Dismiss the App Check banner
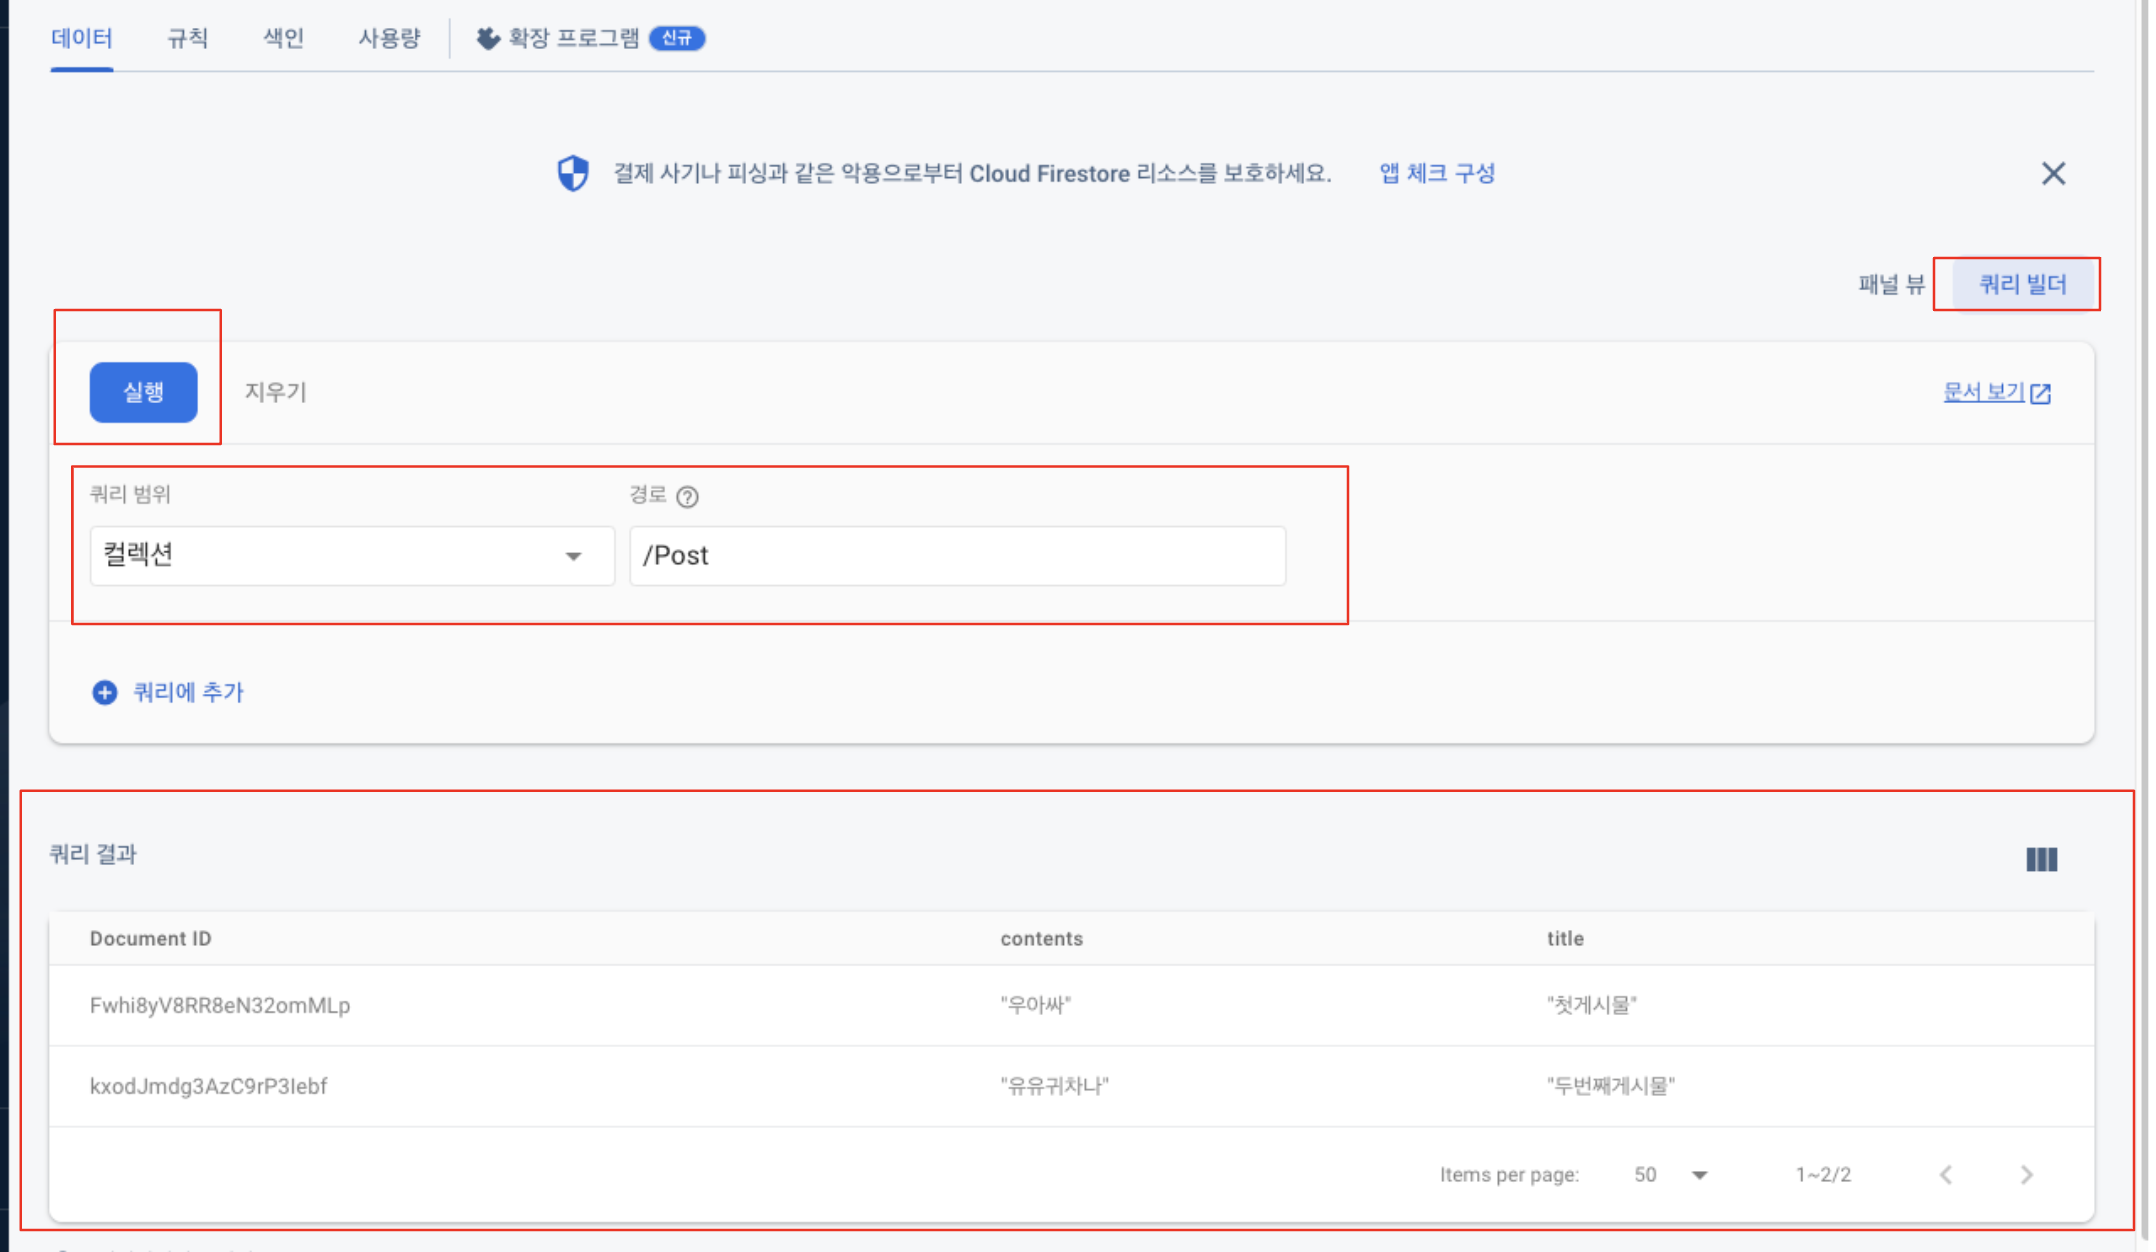2156x1252 pixels. click(x=2053, y=174)
